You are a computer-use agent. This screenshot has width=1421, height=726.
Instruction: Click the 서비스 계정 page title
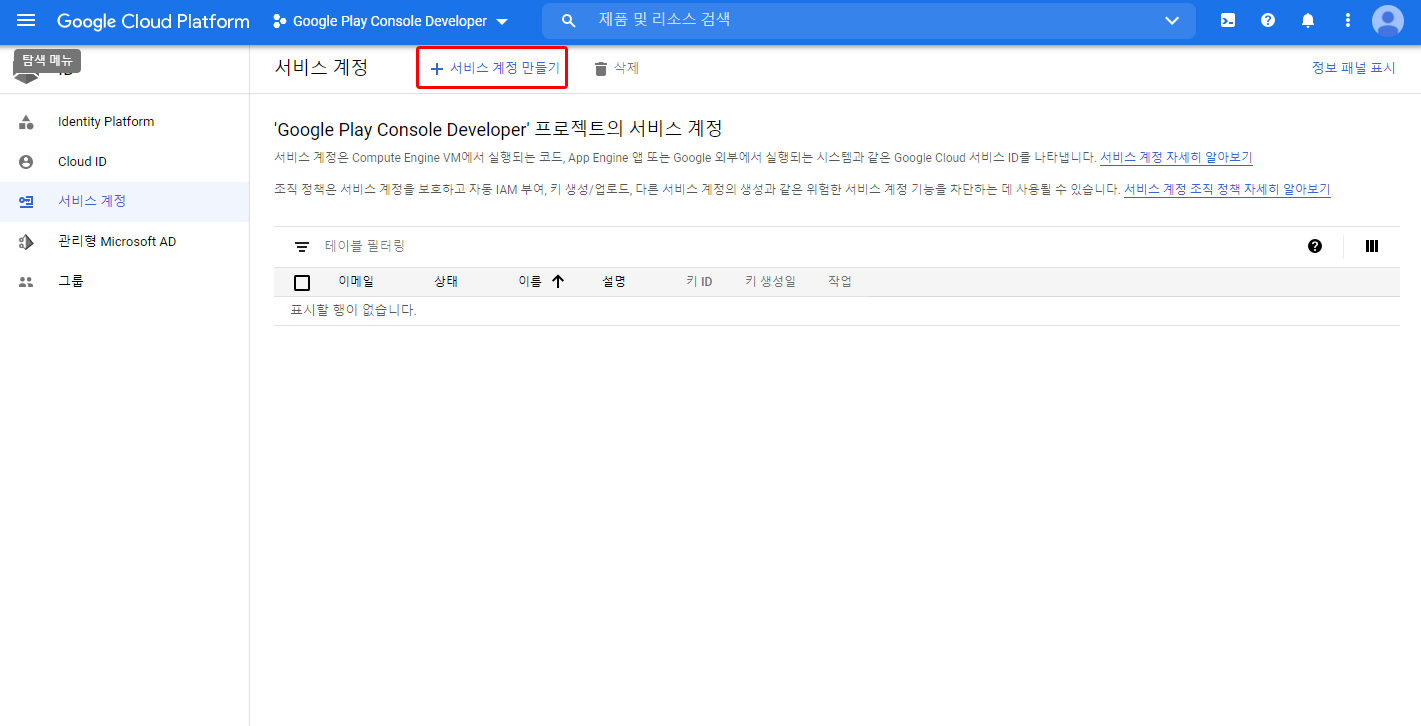[321, 68]
